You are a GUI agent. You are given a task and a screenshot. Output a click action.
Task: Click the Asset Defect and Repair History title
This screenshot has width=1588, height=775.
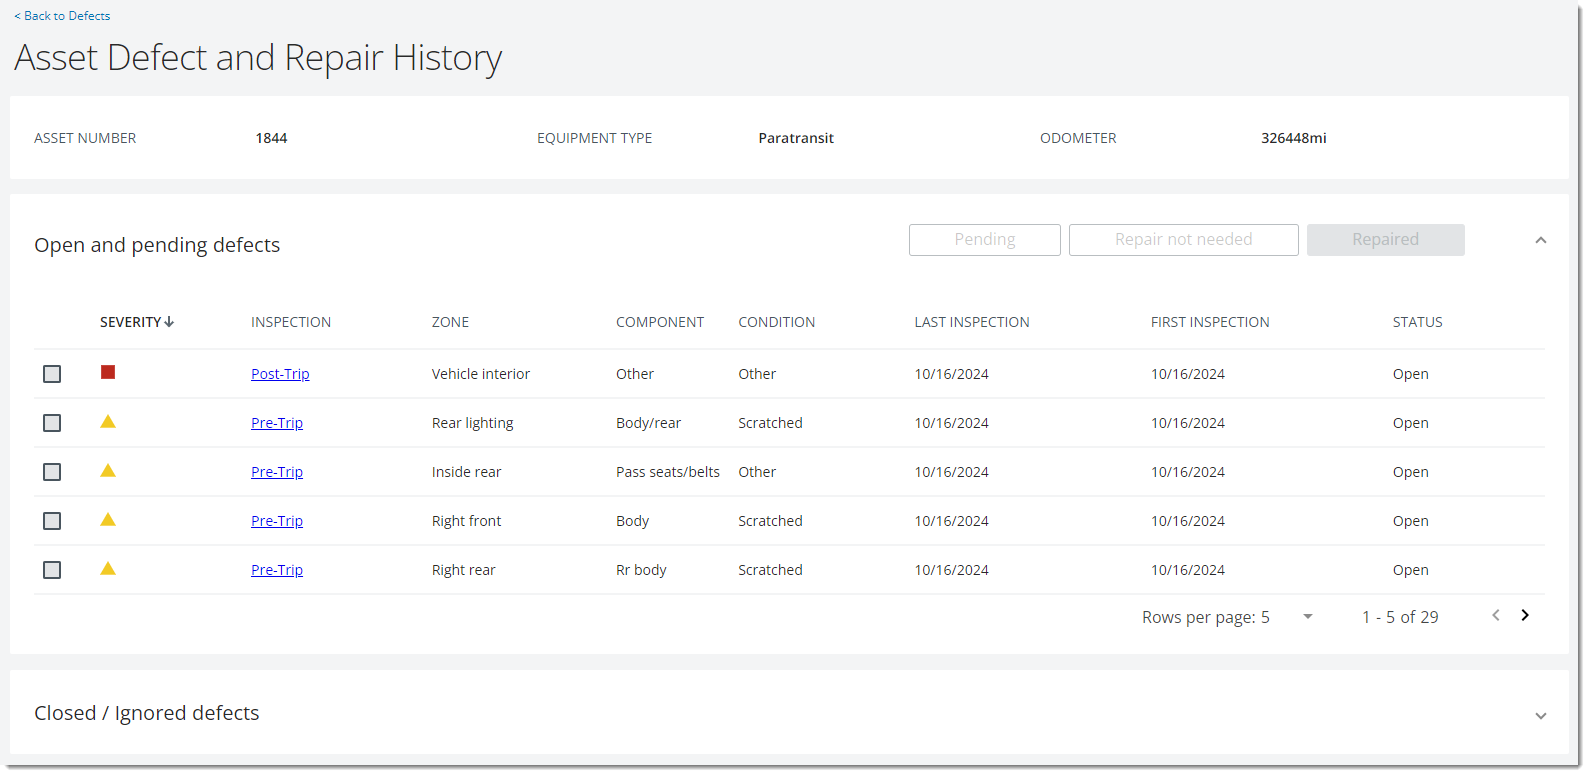click(x=258, y=58)
